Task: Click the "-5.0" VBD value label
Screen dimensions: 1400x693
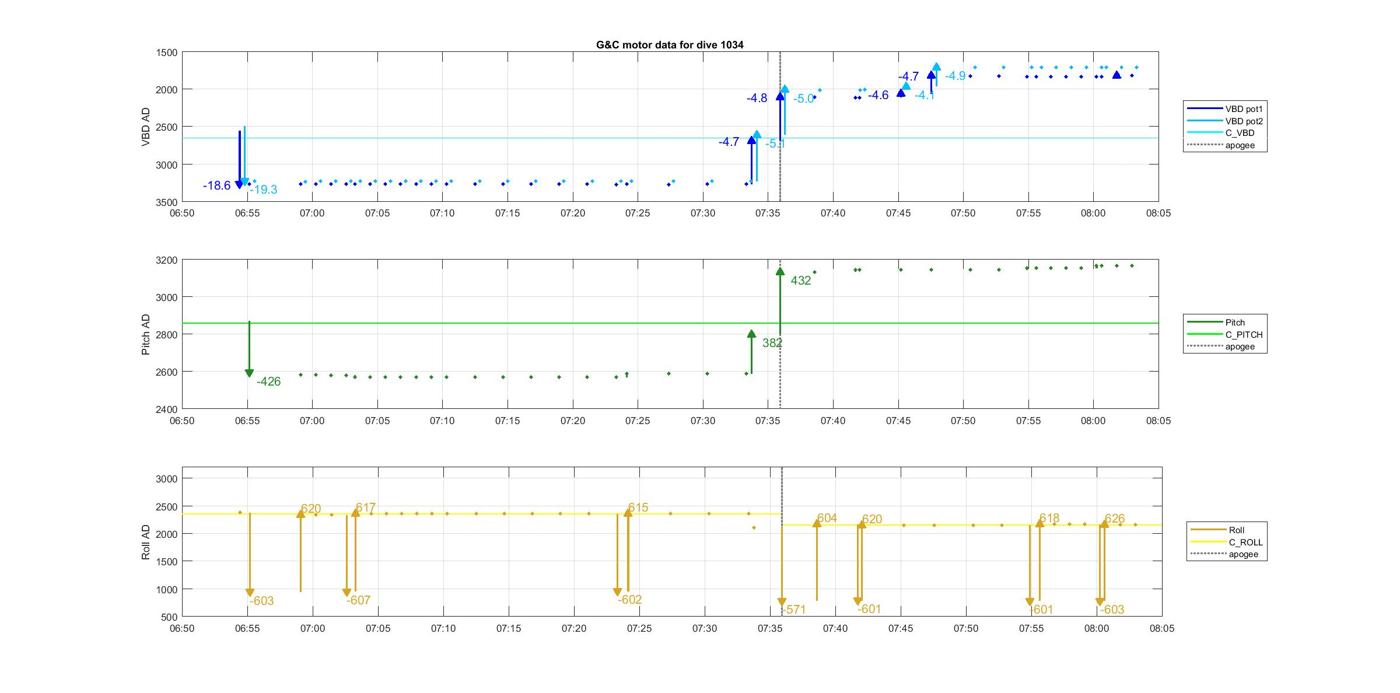Action: pos(804,99)
